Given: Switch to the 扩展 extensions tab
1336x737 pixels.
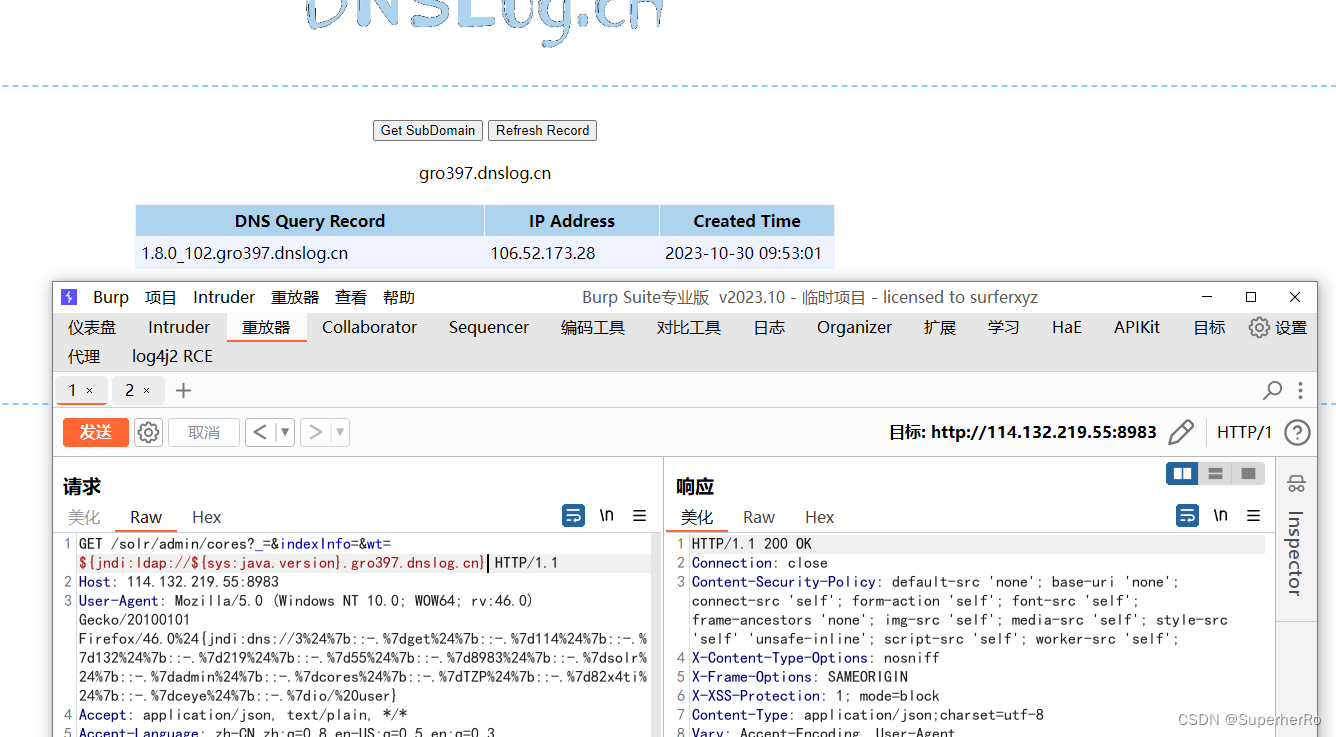Looking at the screenshot, I should click(940, 327).
